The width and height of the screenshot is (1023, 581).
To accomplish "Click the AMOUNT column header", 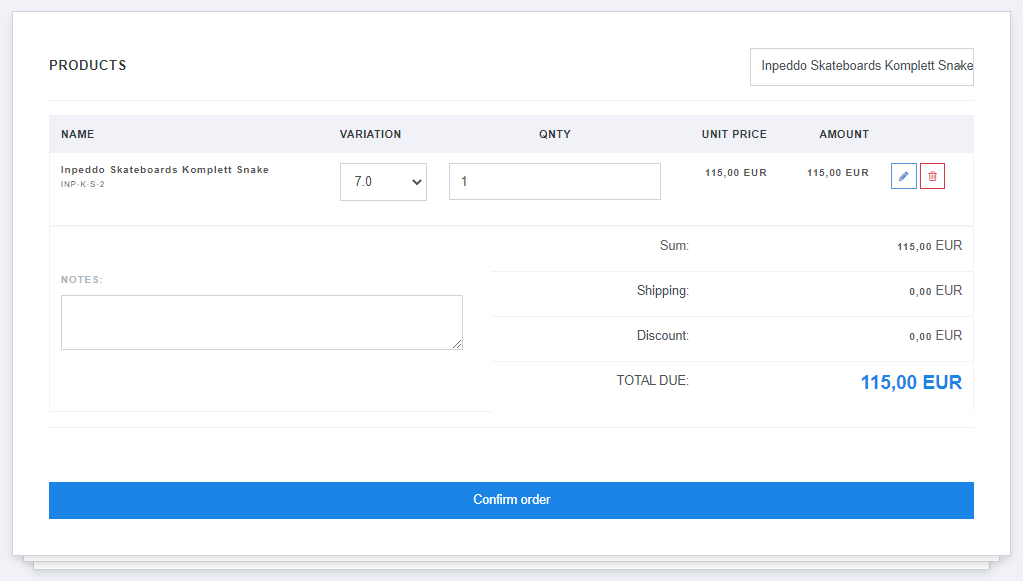I will [x=844, y=134].
